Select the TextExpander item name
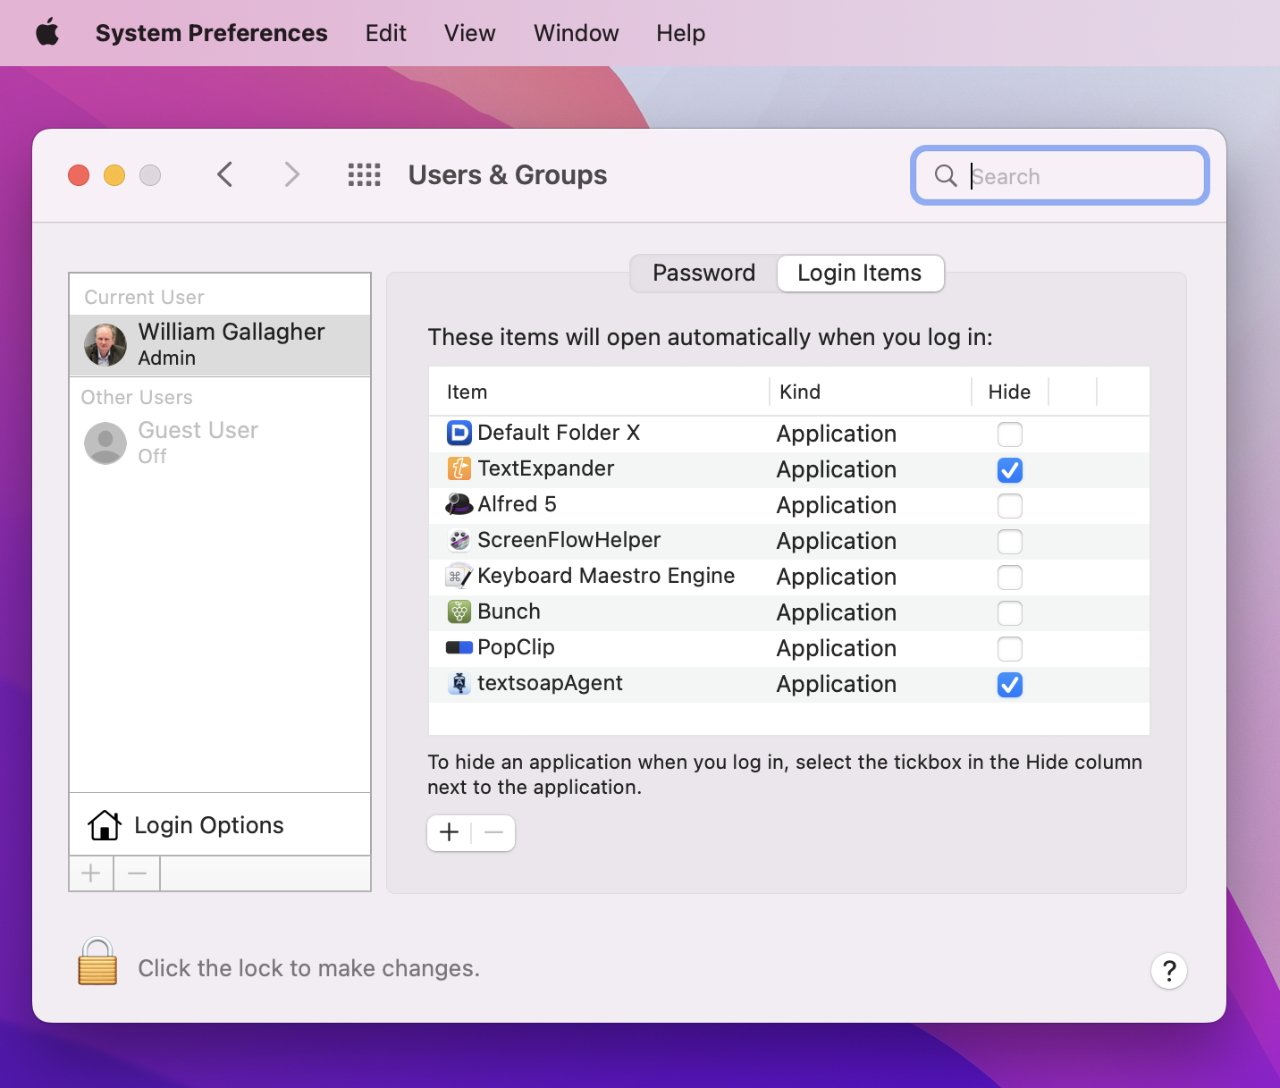1280x1088 pixels. [546, 469]
